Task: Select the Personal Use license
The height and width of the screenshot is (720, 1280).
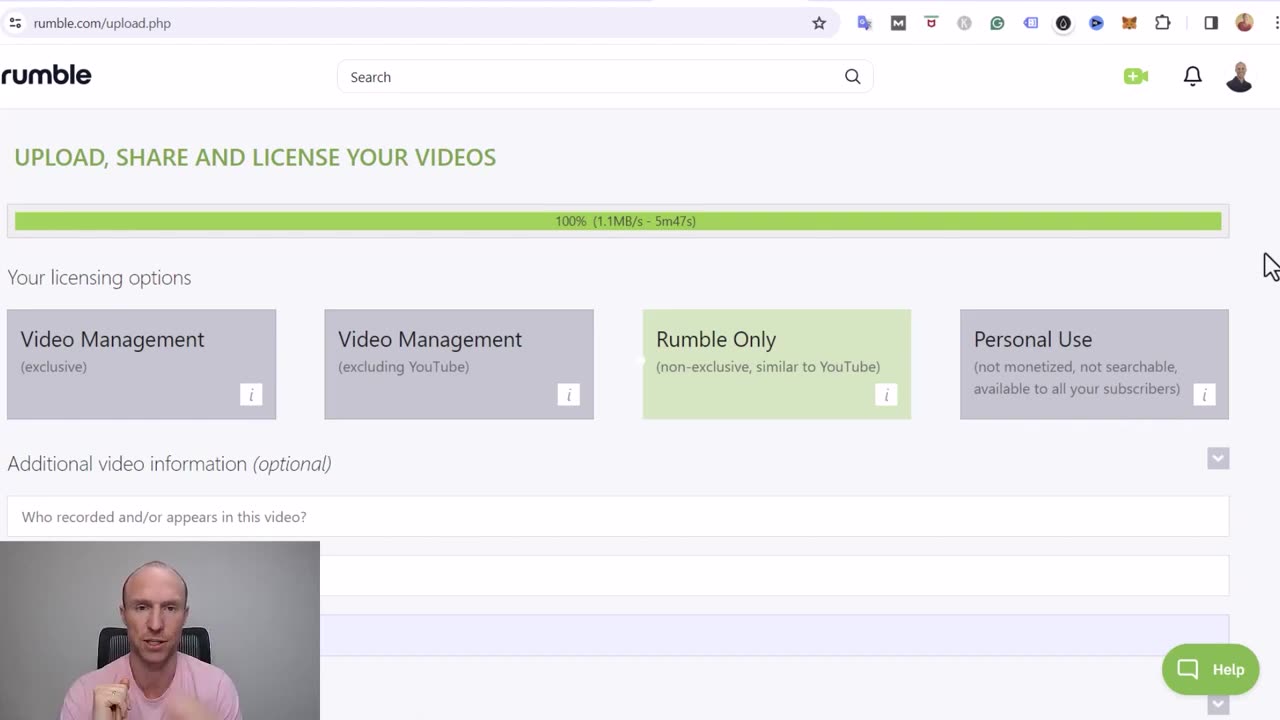Action: (1094, 364)
